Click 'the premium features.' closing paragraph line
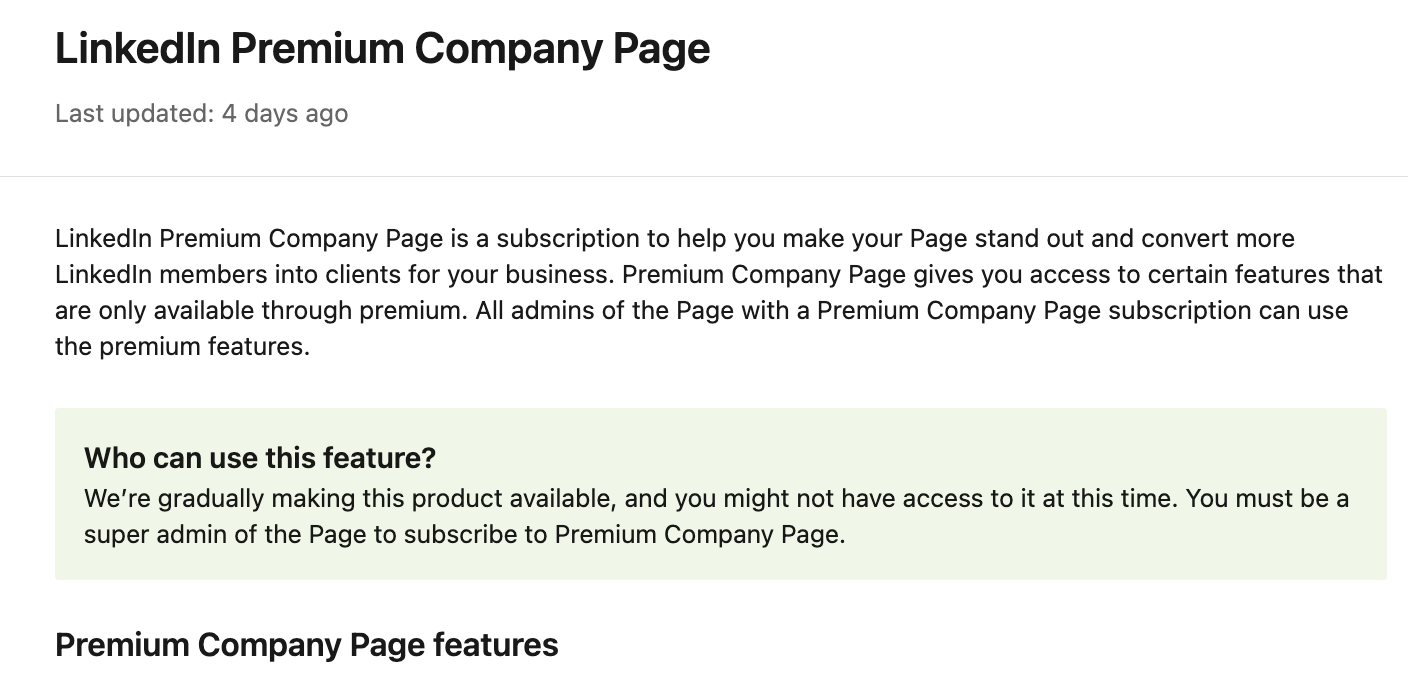The image size is (1408, 692). click(183, 348)
